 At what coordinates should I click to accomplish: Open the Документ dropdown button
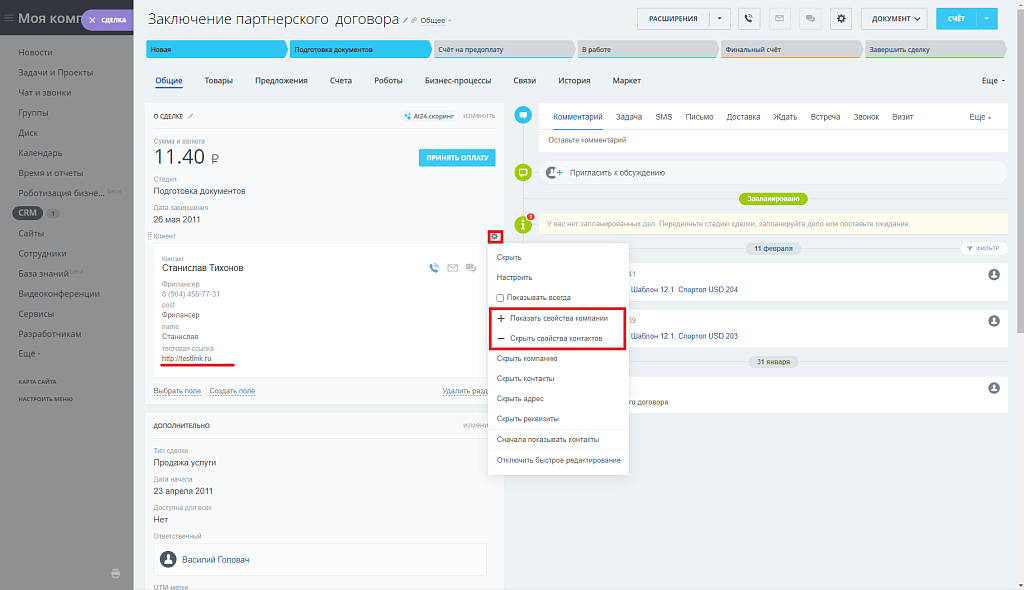click(x=893, y=18)
